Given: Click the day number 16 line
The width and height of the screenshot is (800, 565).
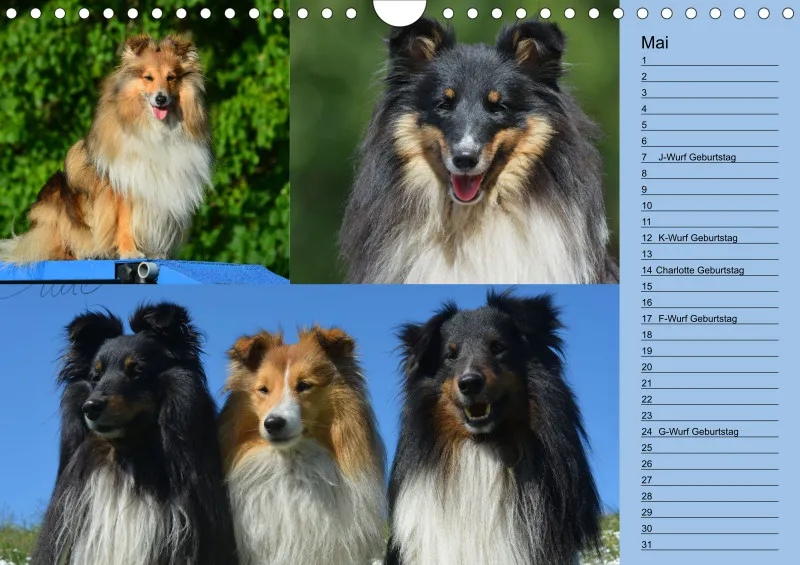Looking at the screenshot, I should pyautogui.click(x=709, y=303).
